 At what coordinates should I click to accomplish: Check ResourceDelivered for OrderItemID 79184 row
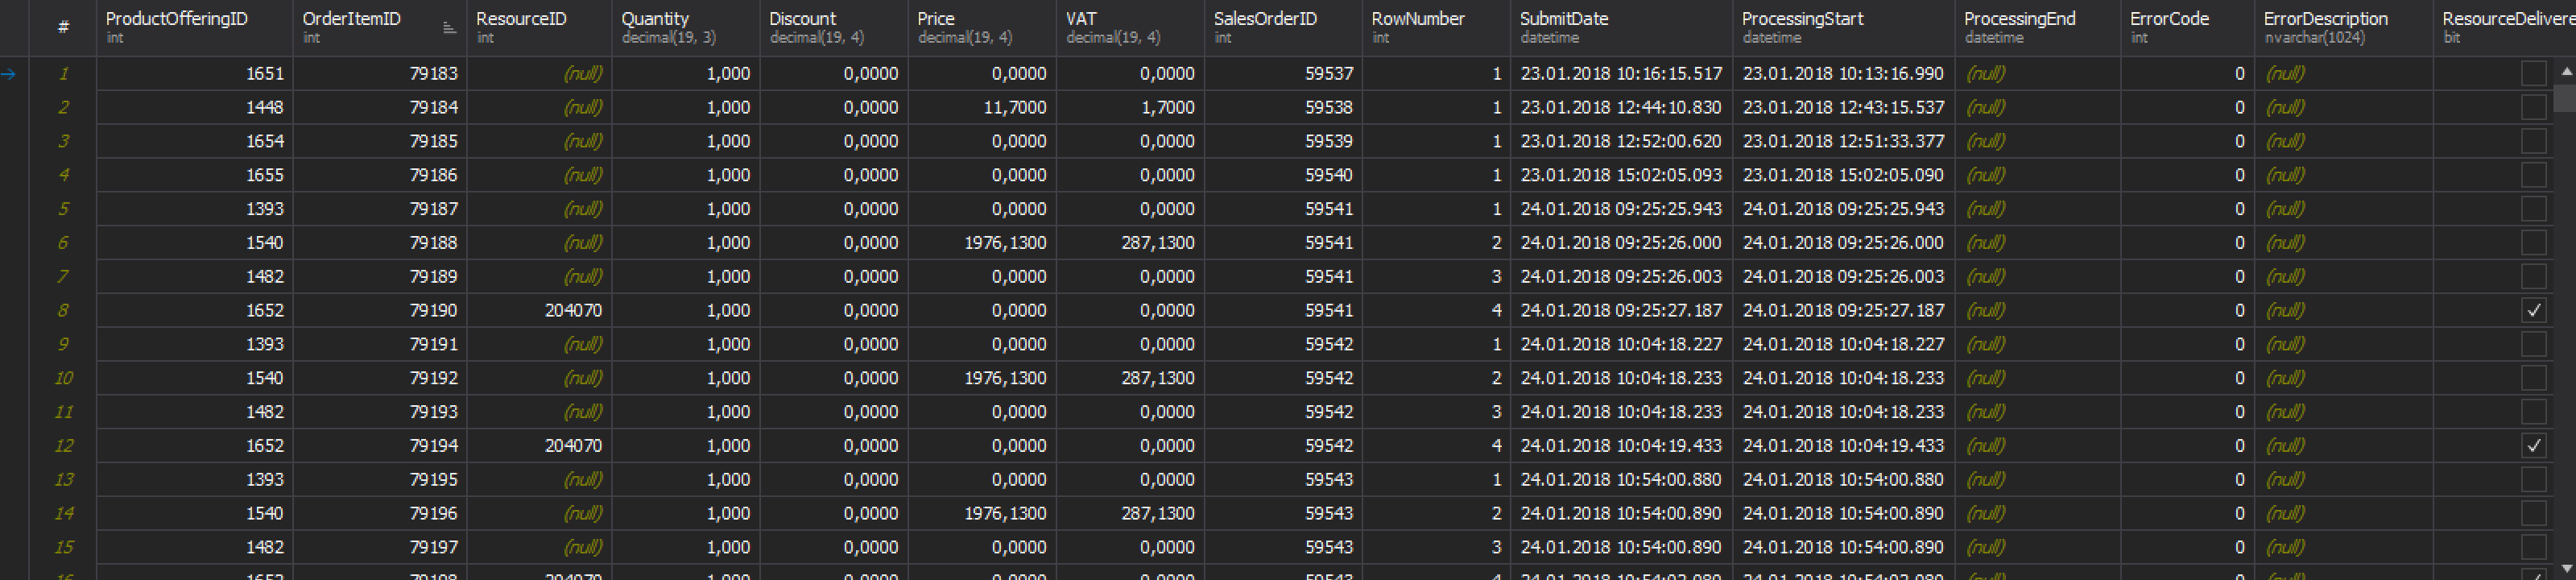[2533, 107]
